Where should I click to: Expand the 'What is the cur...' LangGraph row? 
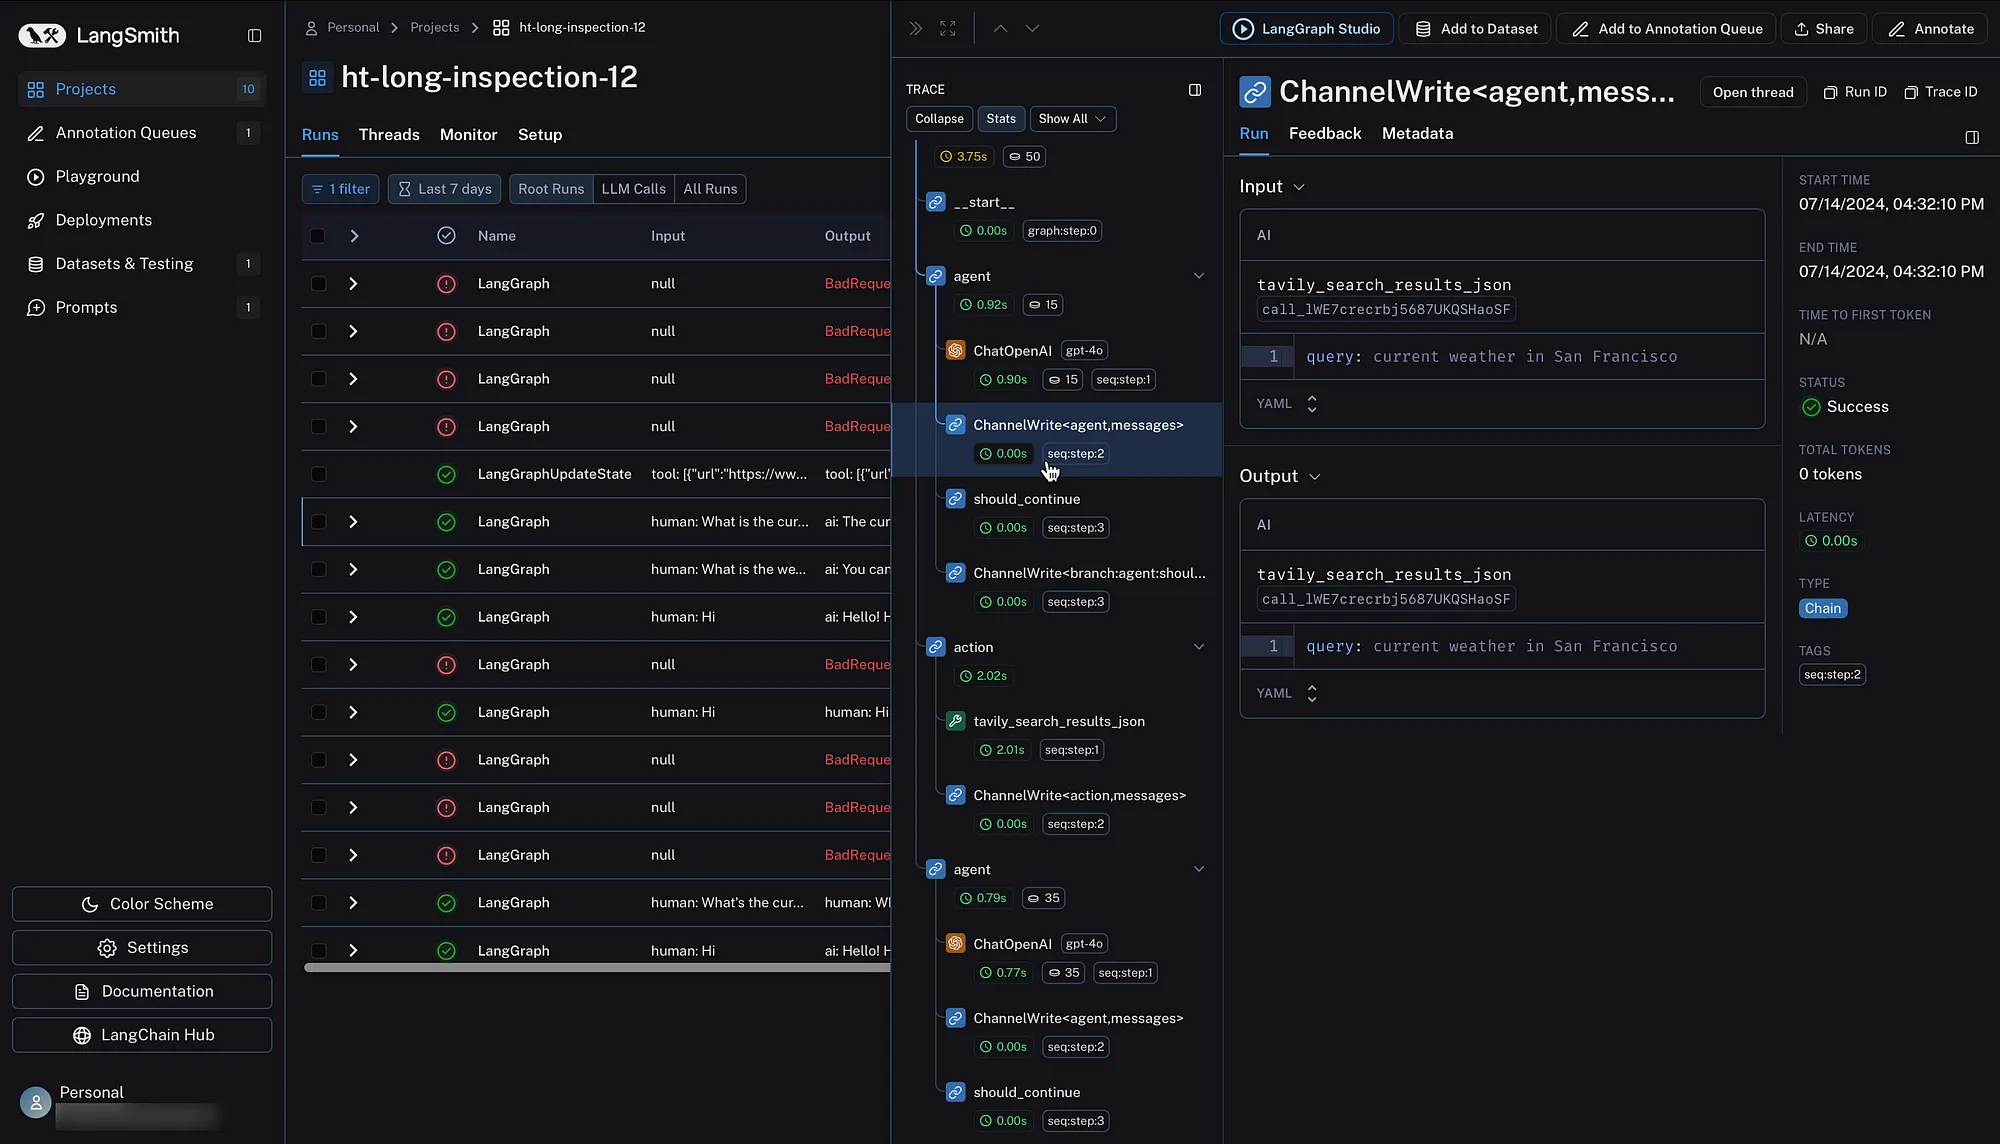point(353,522)
